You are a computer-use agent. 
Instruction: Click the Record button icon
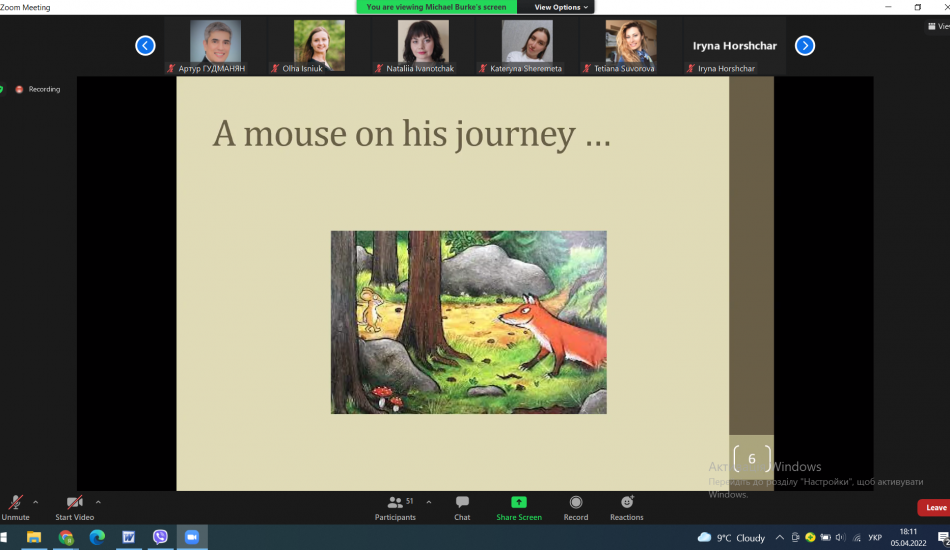click(576, 502)
